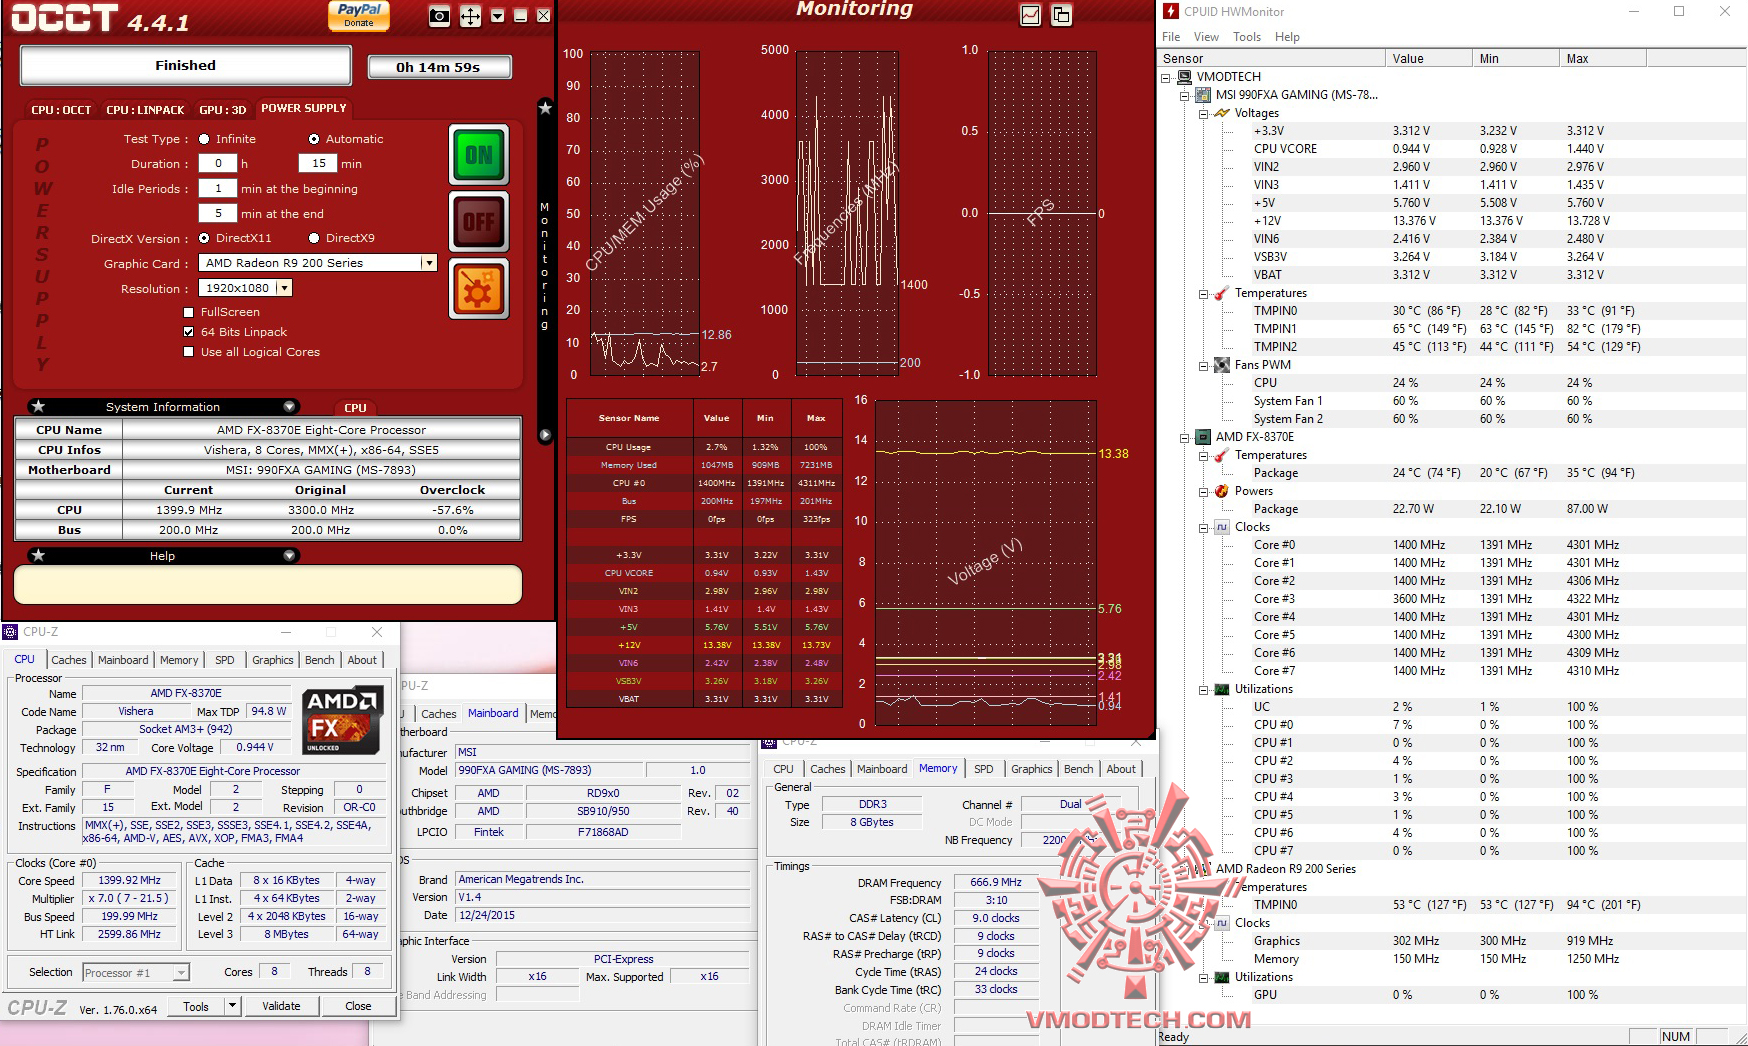Image resolution: width=1748 pixels, height=1046 pixels.
Task: Click the CPUID HWMonitor title bar icon
Action: [x=1171, y=11]
